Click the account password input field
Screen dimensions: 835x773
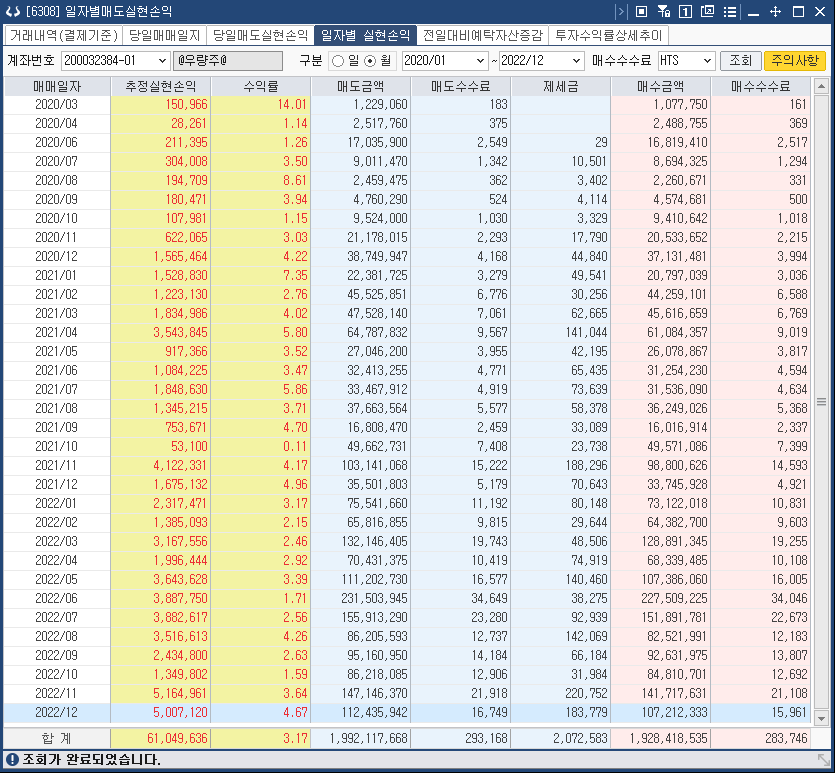pyautogui.click(x=228, y=61)
